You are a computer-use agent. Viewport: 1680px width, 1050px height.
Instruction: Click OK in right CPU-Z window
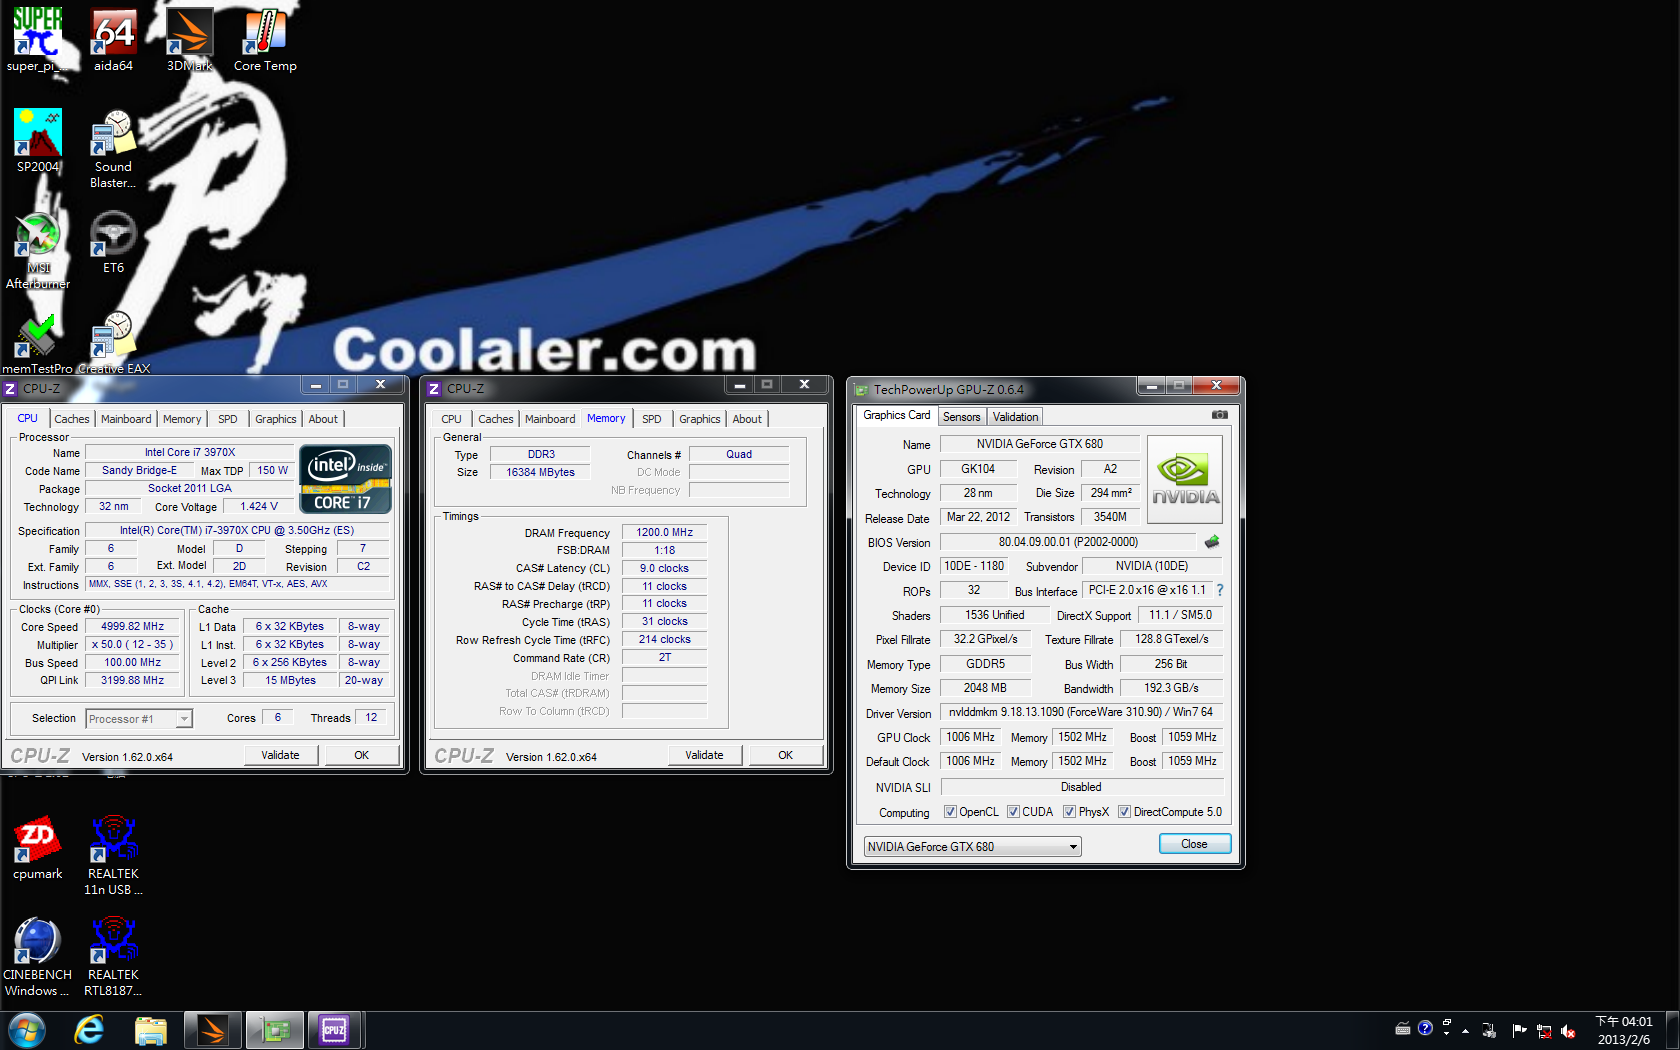[786, 755]
